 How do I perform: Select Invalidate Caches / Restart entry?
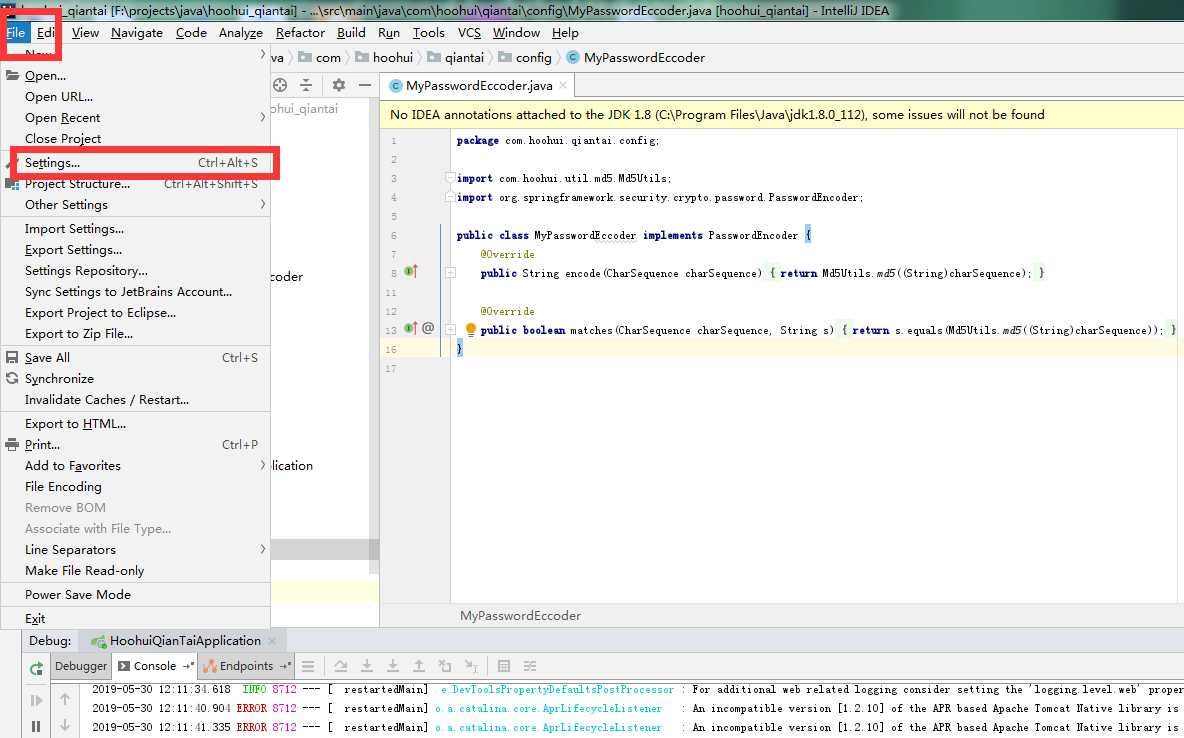[x=106, y=399]
